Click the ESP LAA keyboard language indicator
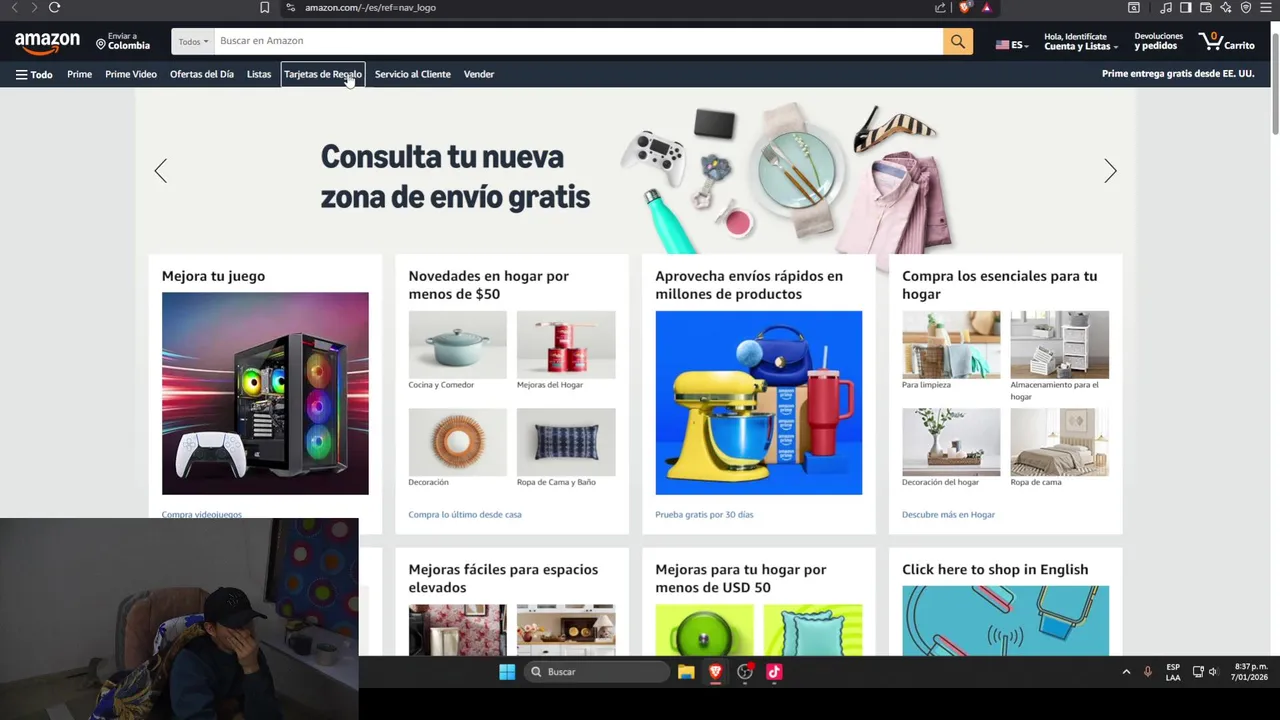The image size is (1280, 720). (x=1173, y=672)
